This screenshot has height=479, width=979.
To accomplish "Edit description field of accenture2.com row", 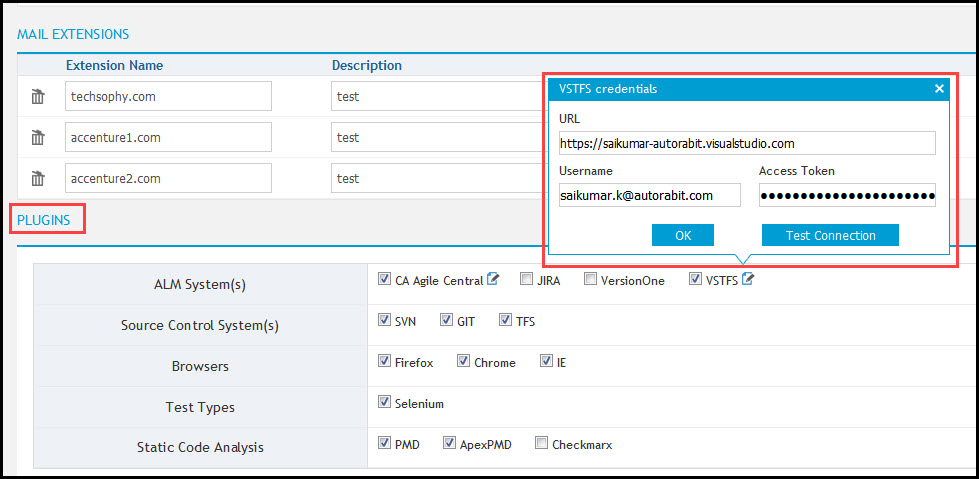I will (x=439, y=179).
